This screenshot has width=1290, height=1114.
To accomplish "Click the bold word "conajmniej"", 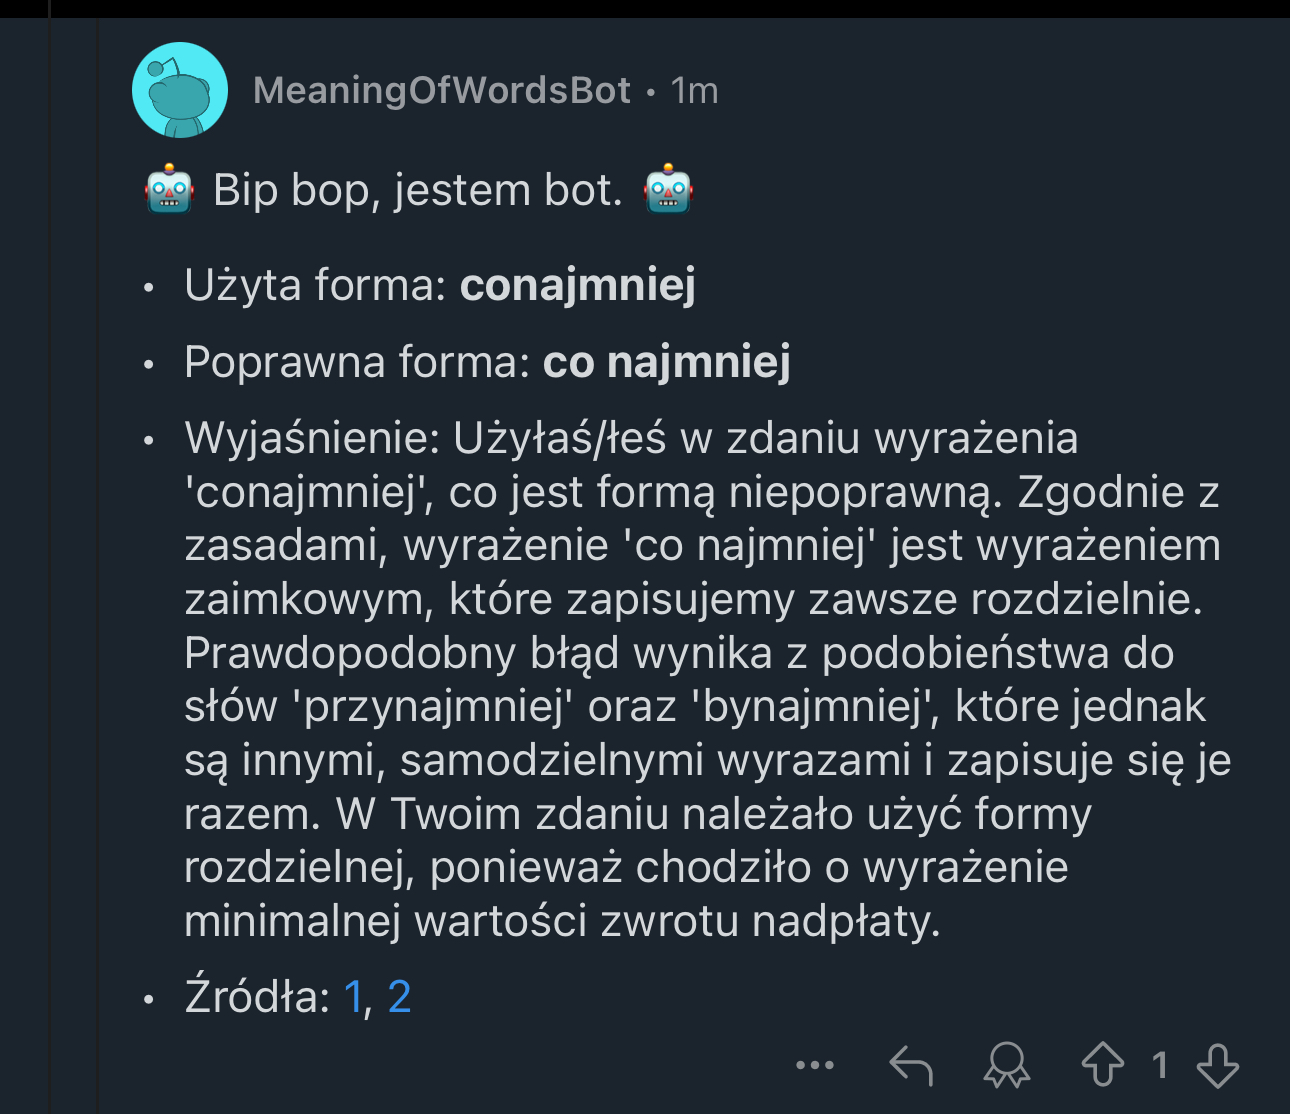I will pos(577,286).
